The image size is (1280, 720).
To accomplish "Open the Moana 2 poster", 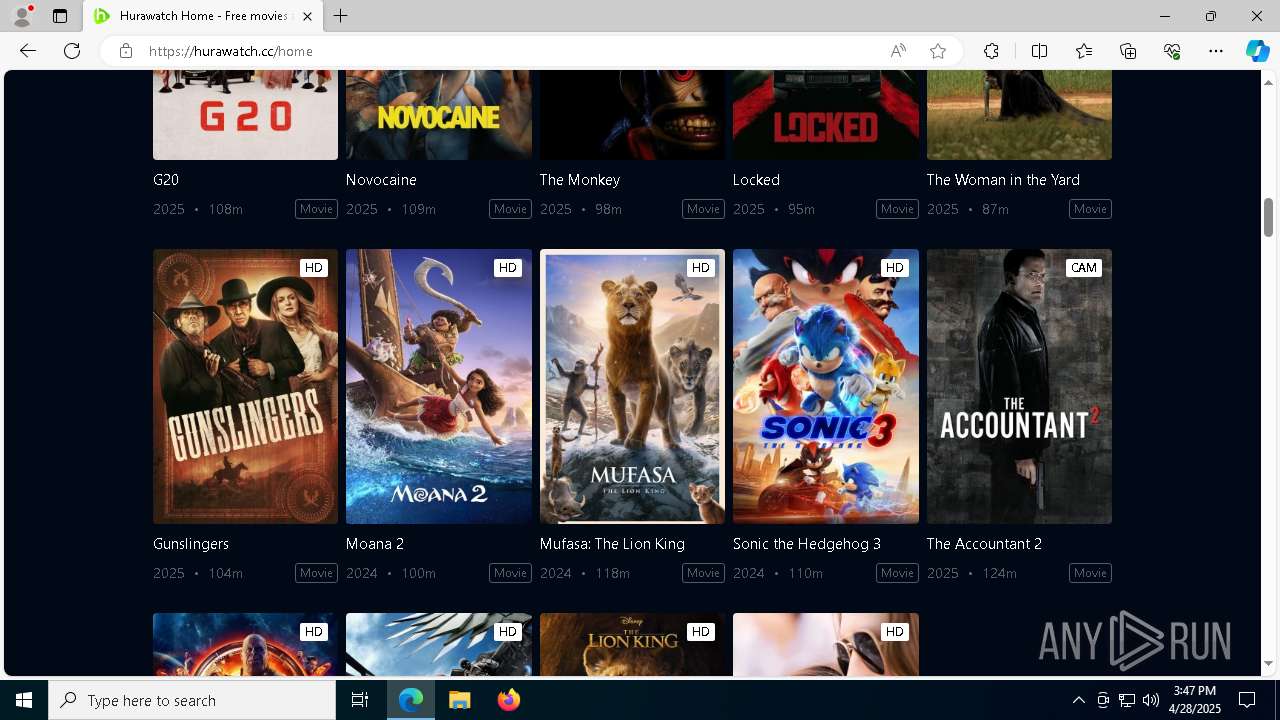I will (439, 386).
